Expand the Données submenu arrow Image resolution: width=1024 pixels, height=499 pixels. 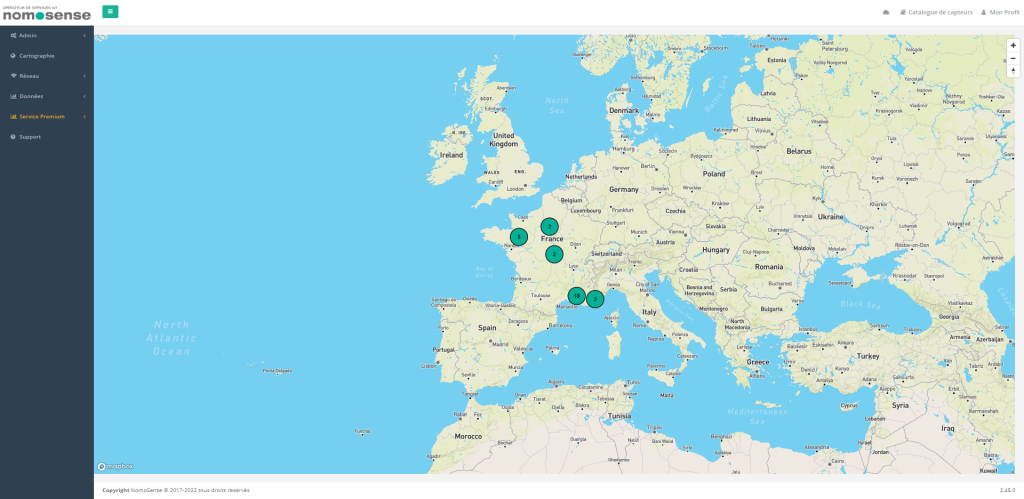(x=84, y=96)
